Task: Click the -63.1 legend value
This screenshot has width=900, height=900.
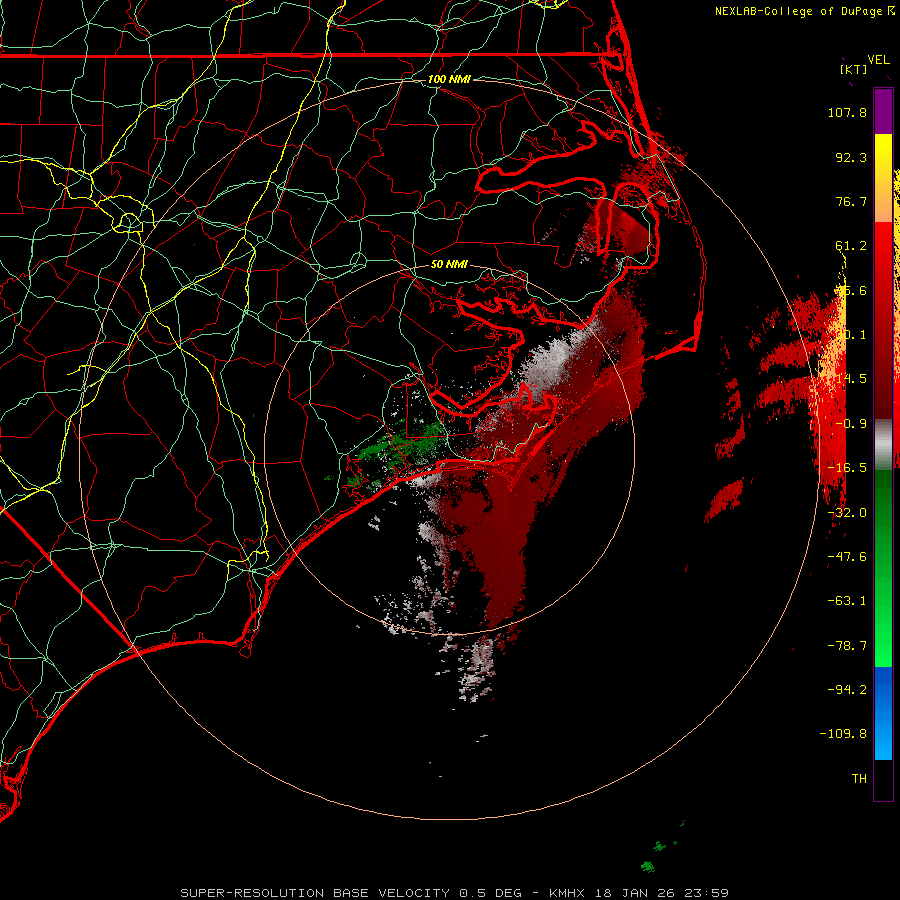Action: [847, 601]
